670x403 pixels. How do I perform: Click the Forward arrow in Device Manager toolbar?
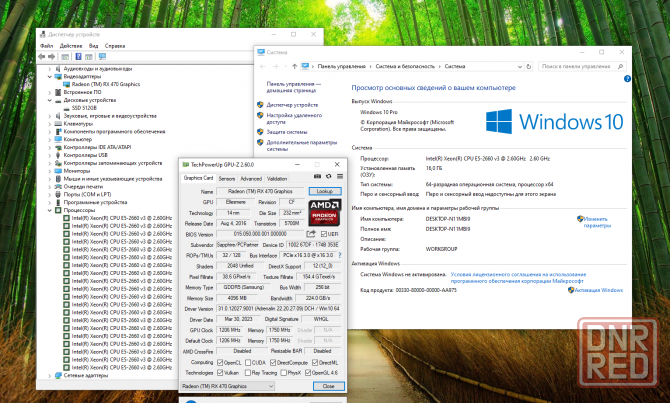coord(52,56)
